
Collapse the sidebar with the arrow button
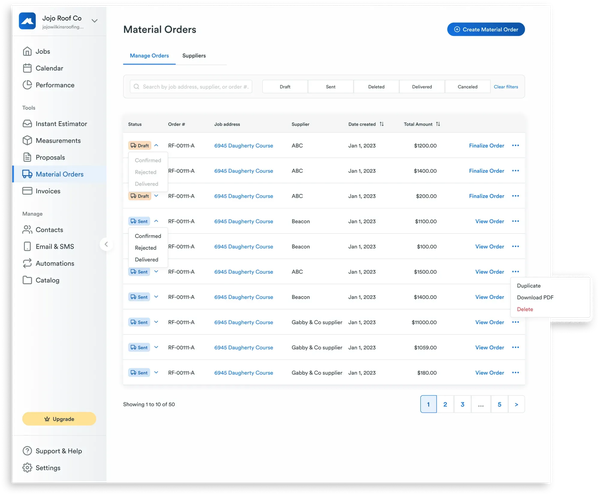coord(106,244)
